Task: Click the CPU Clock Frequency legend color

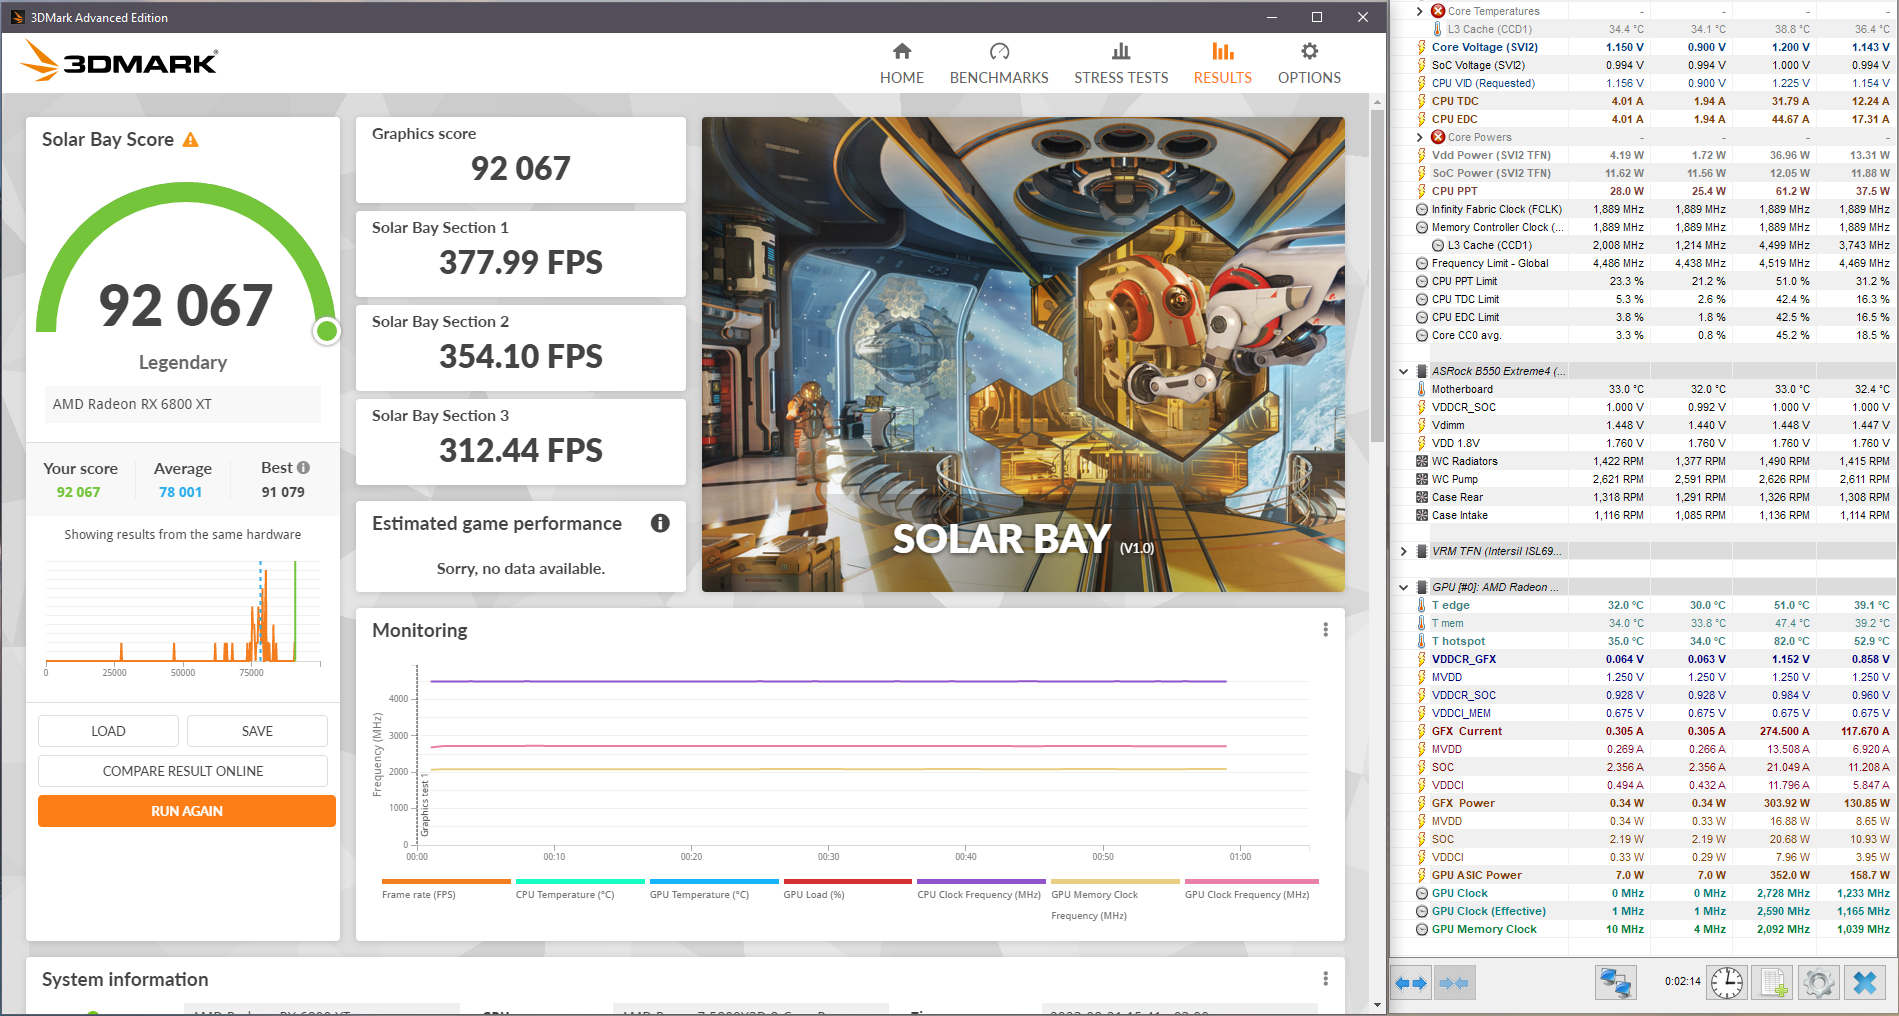Action: 982,882
